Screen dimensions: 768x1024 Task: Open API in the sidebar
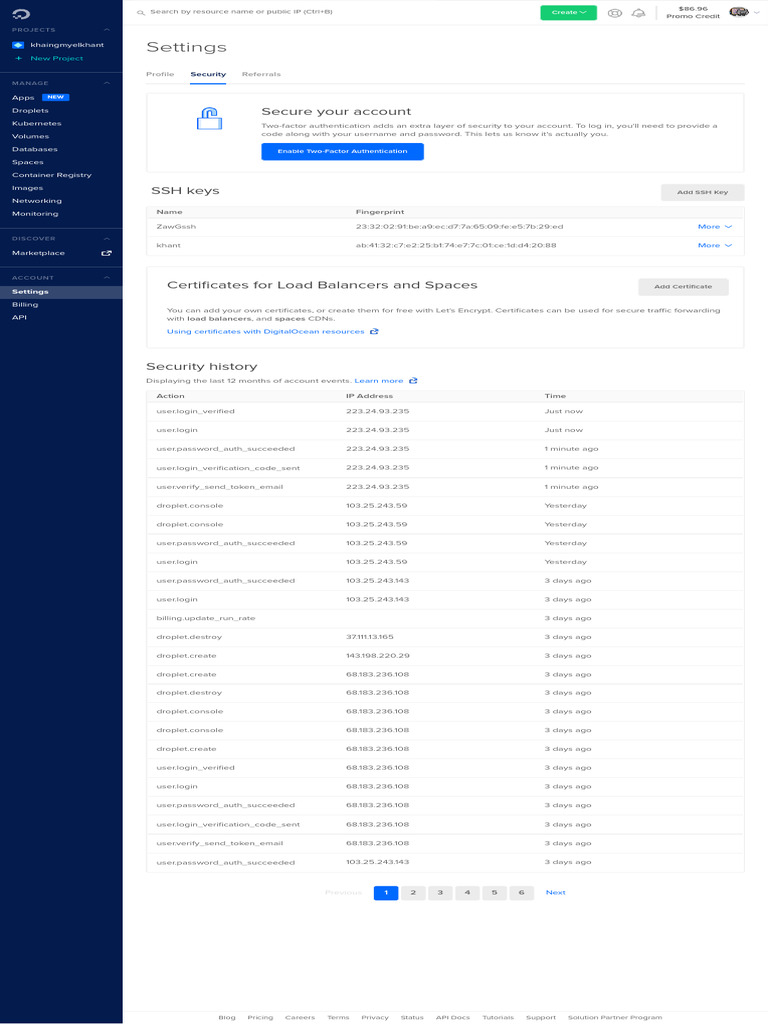19,317
